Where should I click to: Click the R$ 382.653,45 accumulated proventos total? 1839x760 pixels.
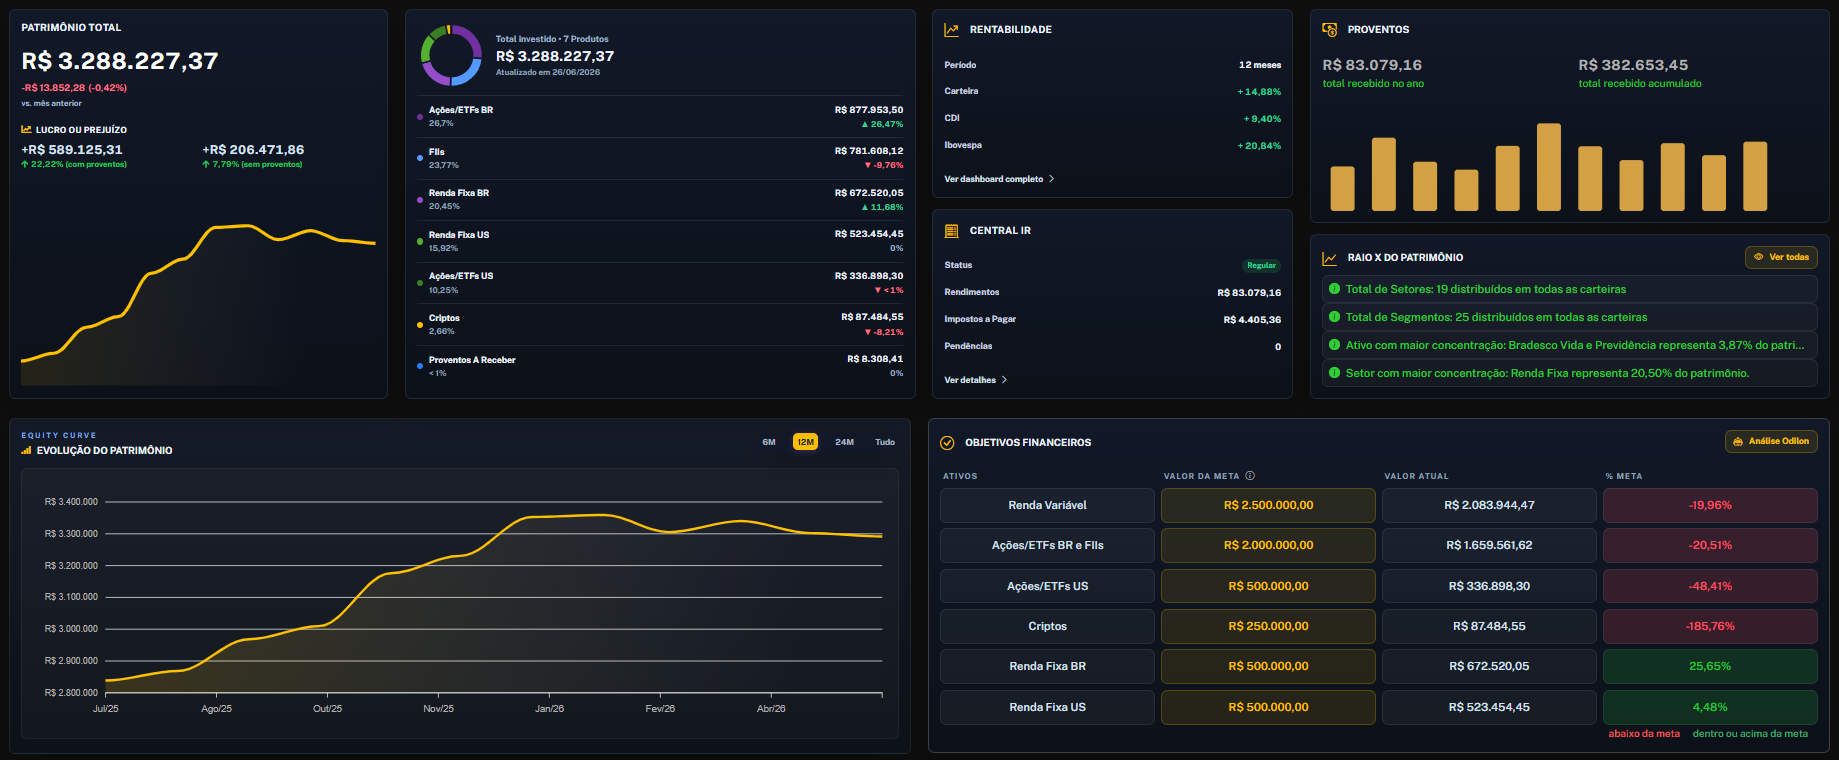tap(1633, 65)
